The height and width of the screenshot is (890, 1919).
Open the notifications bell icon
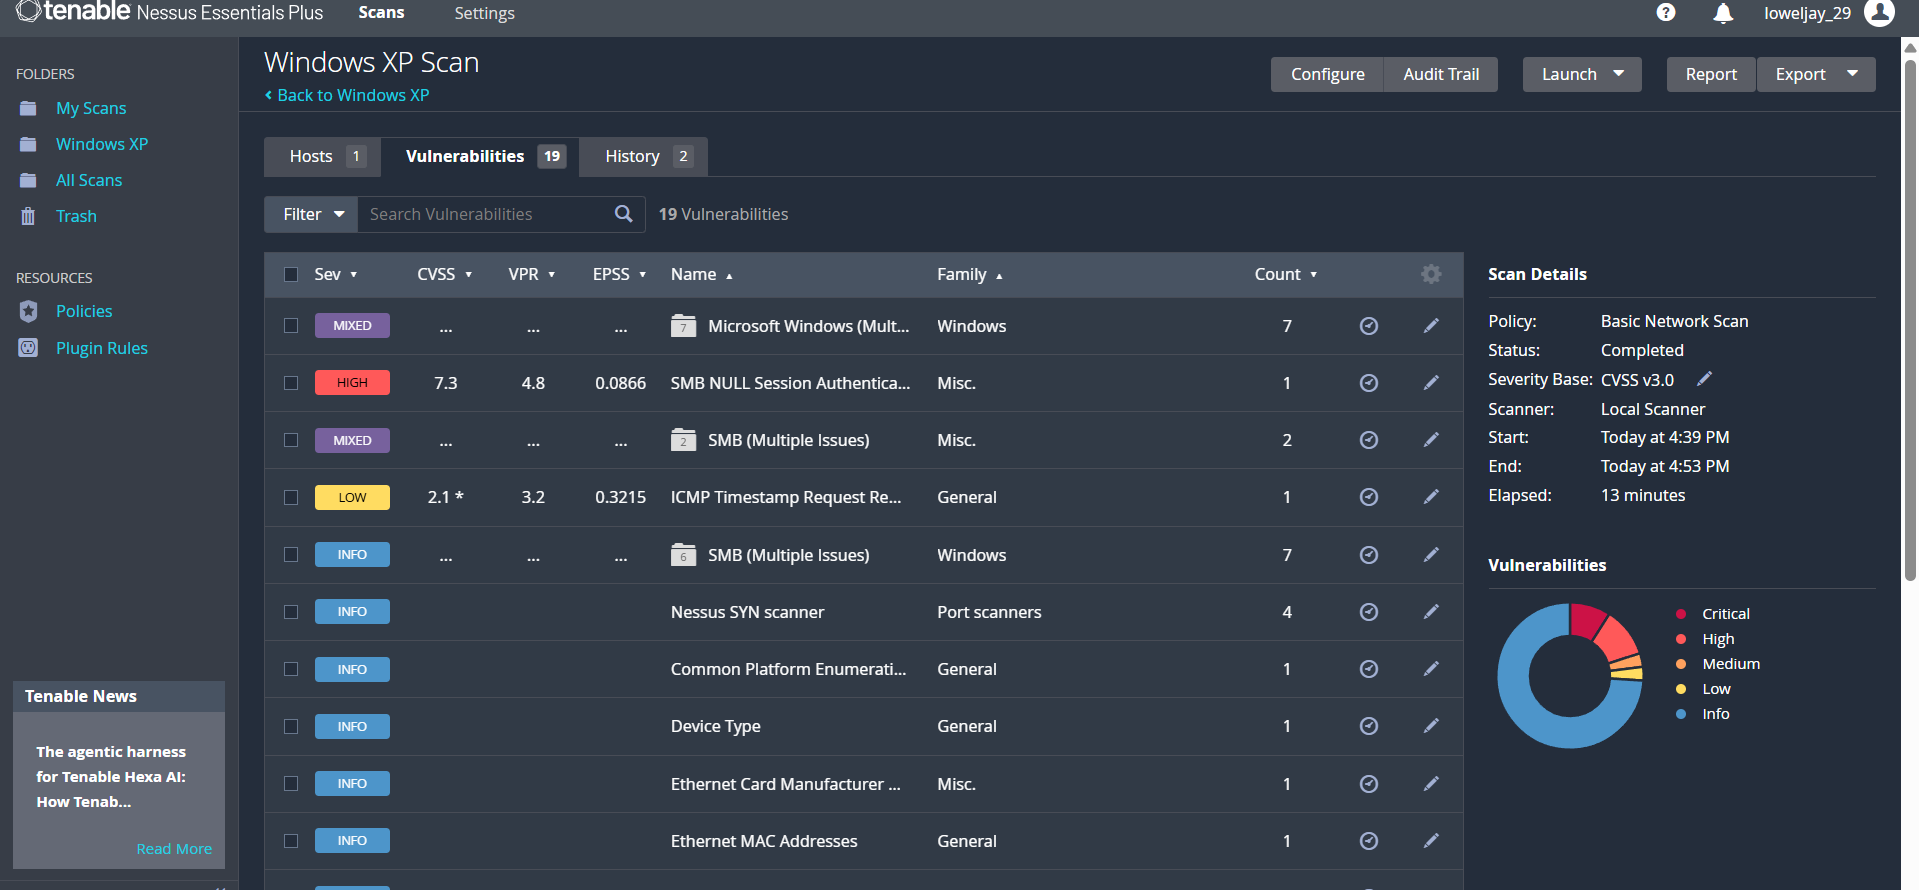[x=1723, y=13]
